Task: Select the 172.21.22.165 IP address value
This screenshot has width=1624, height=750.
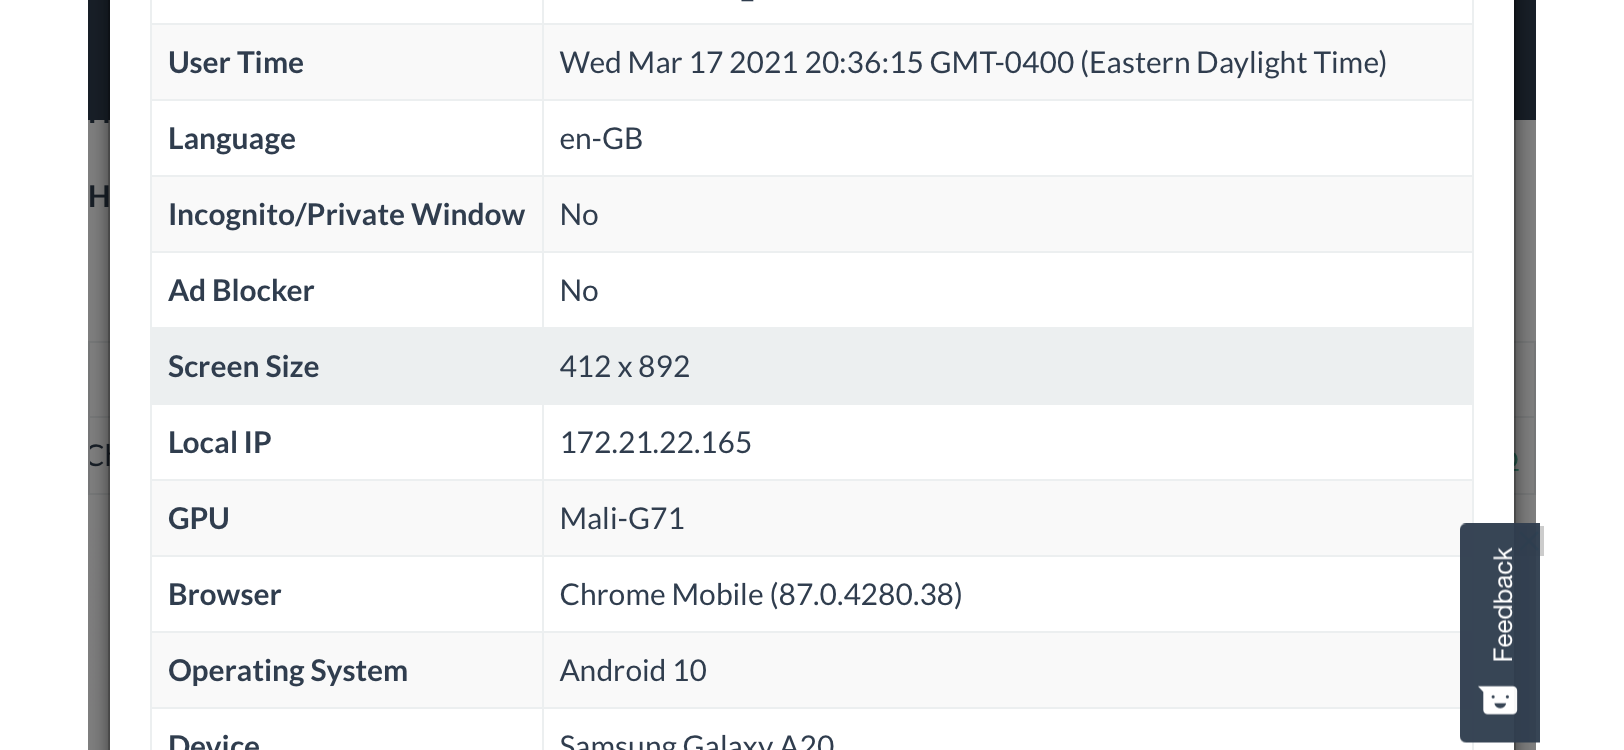Action: tap(655, 443)
